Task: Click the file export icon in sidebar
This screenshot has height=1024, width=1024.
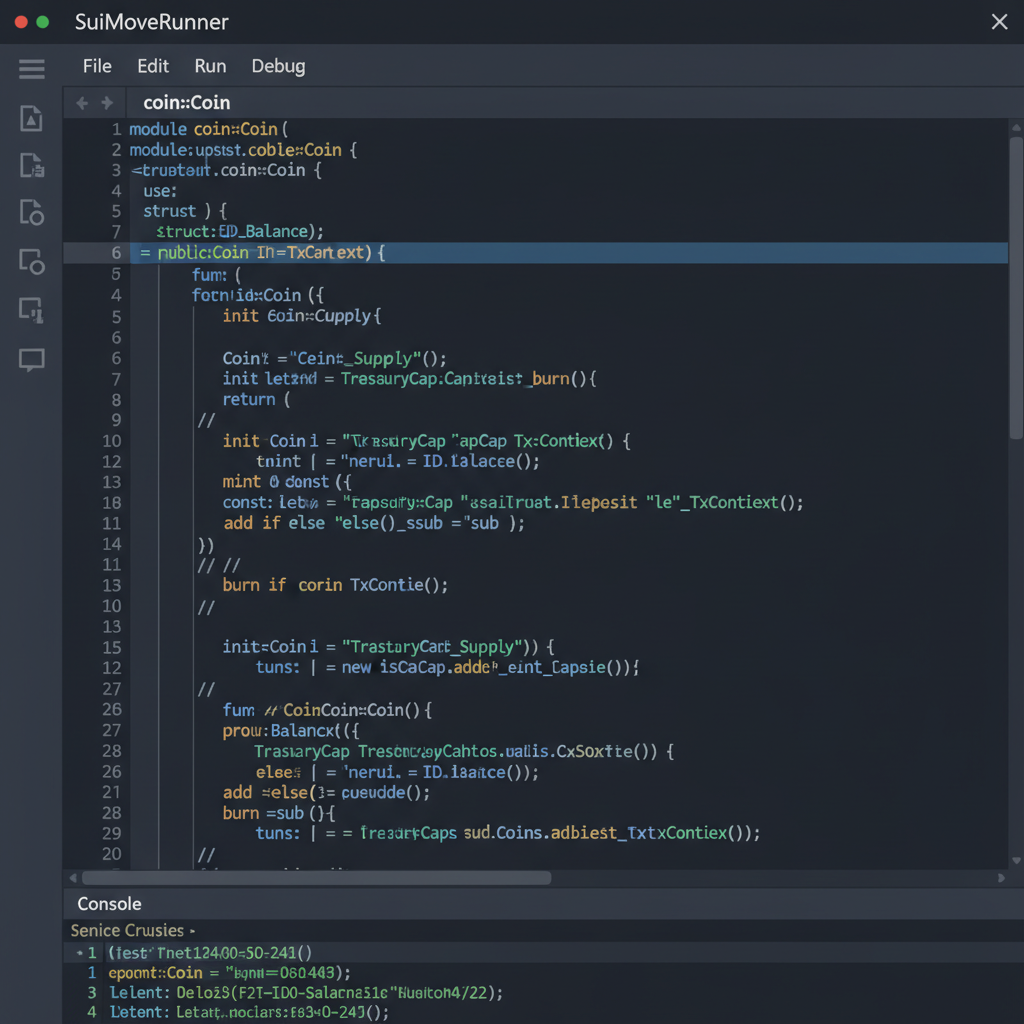Action: pyautogui.click(x=31, y=165)
